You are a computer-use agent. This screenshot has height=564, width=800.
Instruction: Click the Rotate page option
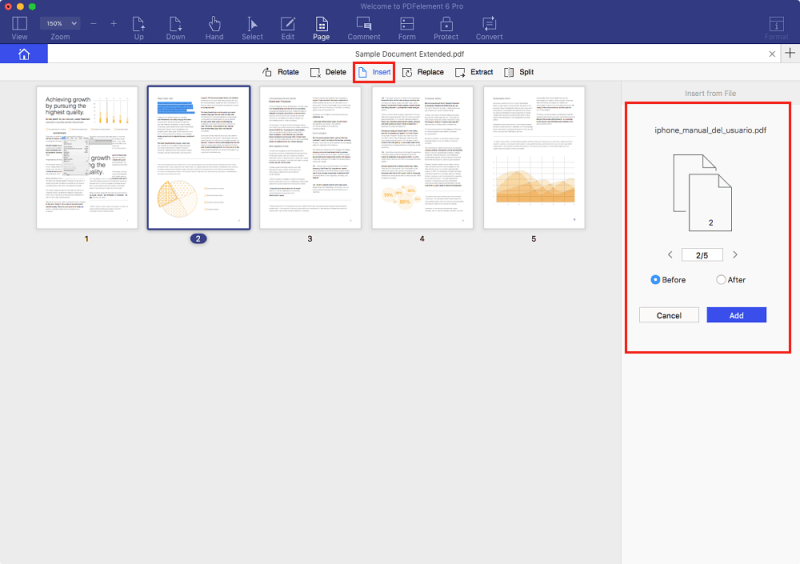(x=281, y=72)
